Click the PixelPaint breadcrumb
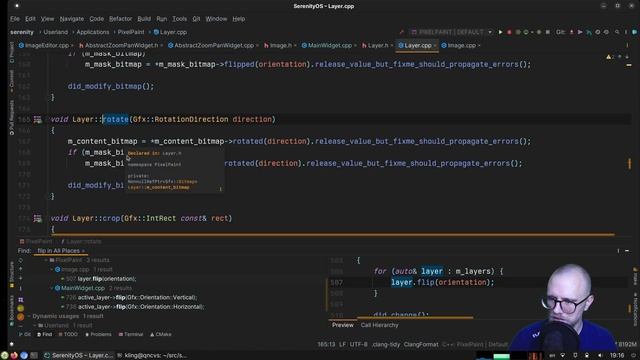Screen dimensions: 640x360 pyautogui.click(x=131, y=32)
